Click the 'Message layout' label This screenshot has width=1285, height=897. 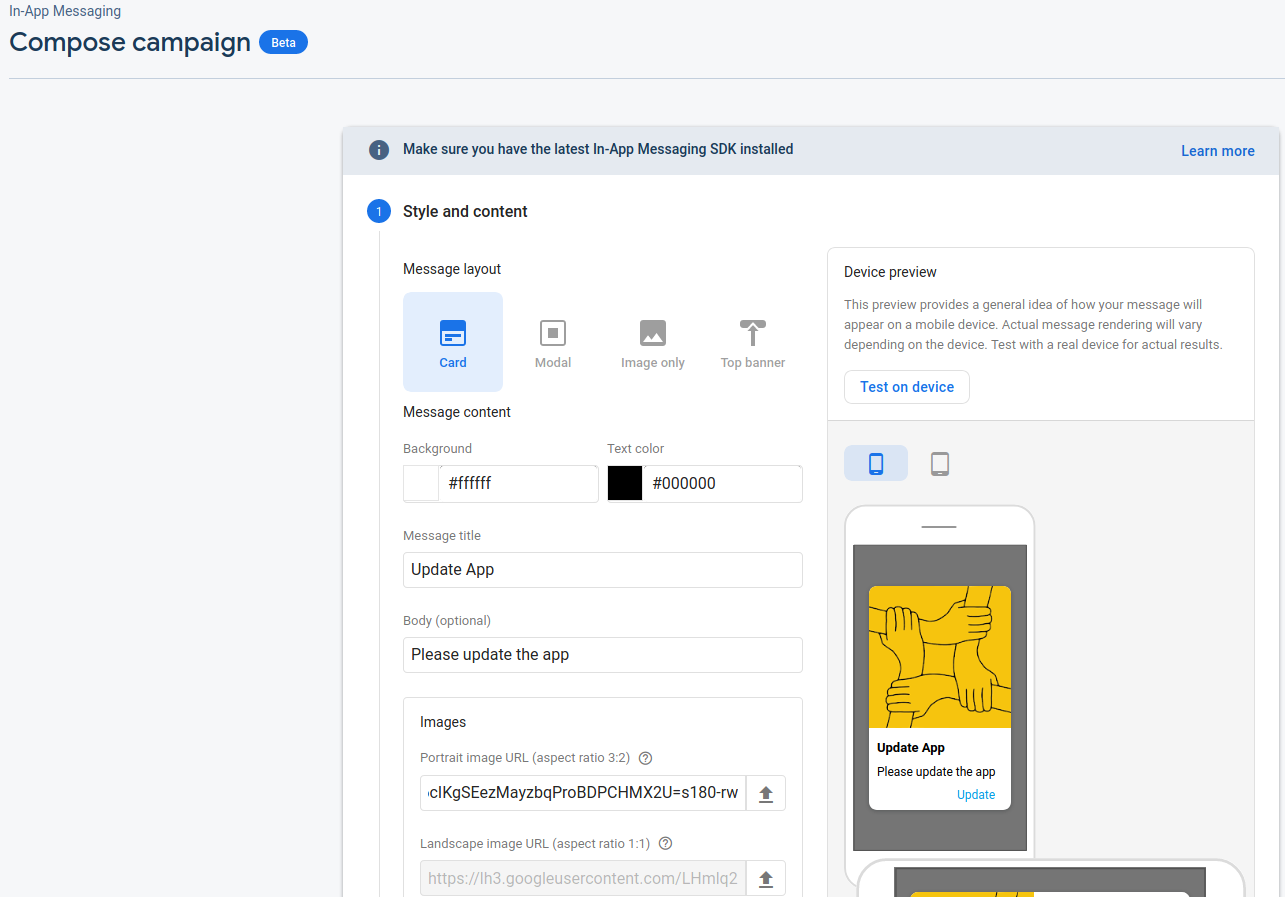452,269
